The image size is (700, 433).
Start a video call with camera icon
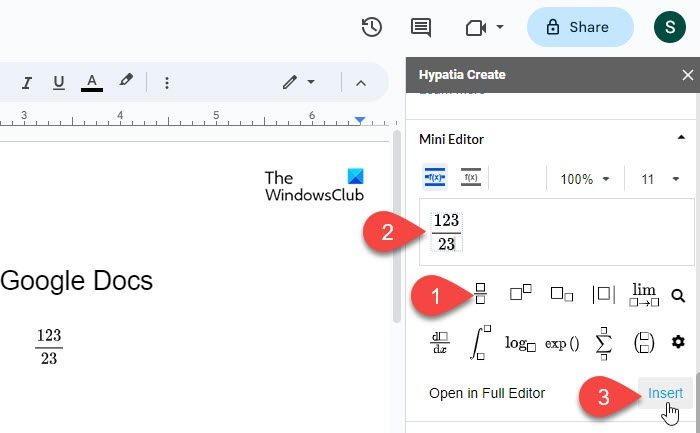tap(476, 28)
